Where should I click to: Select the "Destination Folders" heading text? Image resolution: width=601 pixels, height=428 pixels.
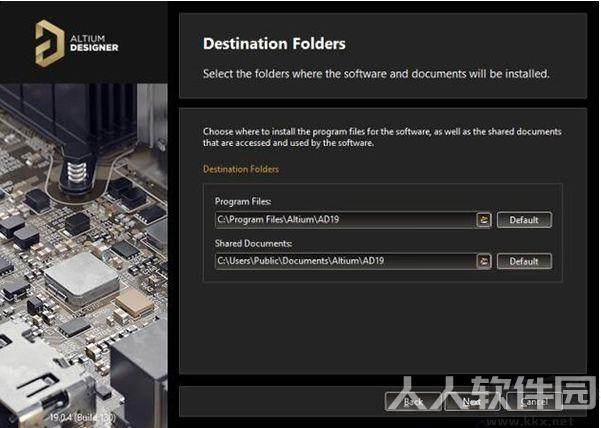coord(274,44)
